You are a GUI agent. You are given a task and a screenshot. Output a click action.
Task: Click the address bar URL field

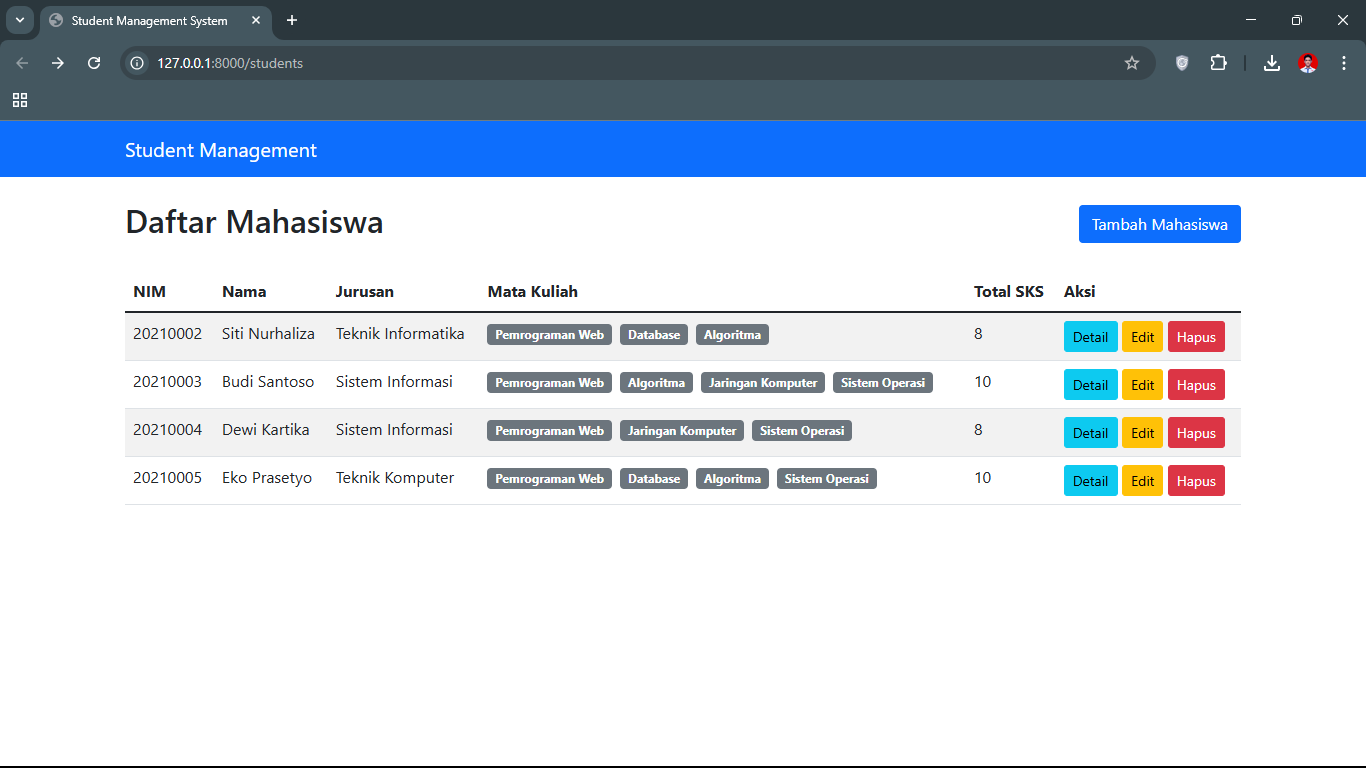pos(600,63)
